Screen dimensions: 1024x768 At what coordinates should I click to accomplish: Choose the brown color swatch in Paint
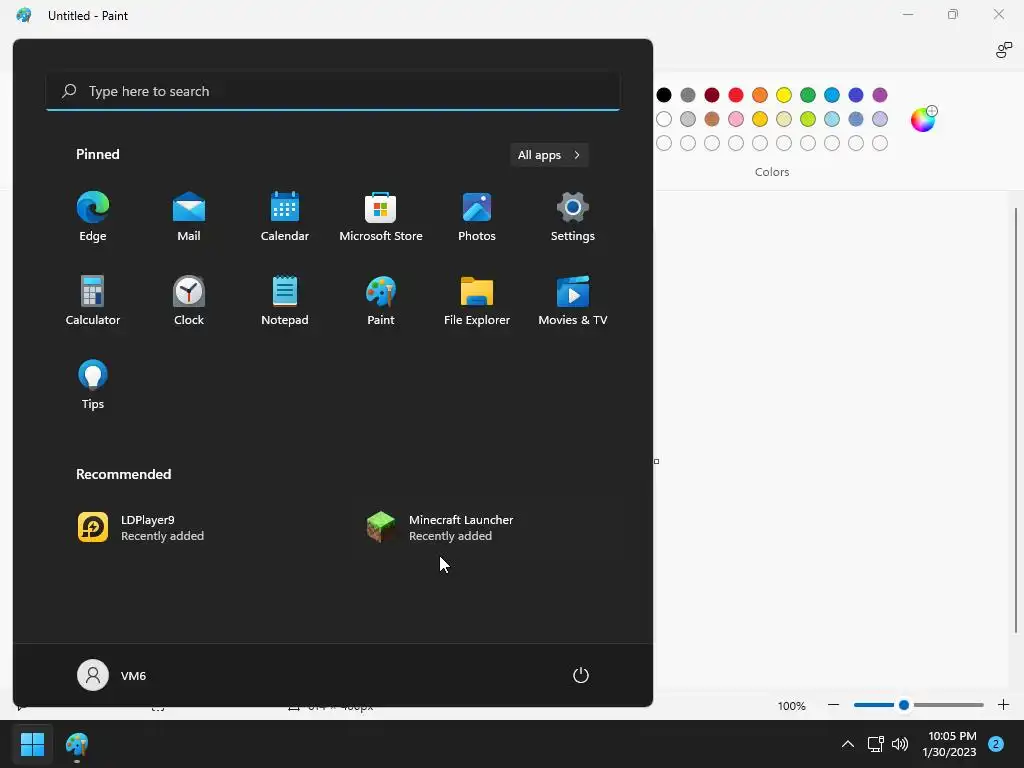[x=712, y=119]
